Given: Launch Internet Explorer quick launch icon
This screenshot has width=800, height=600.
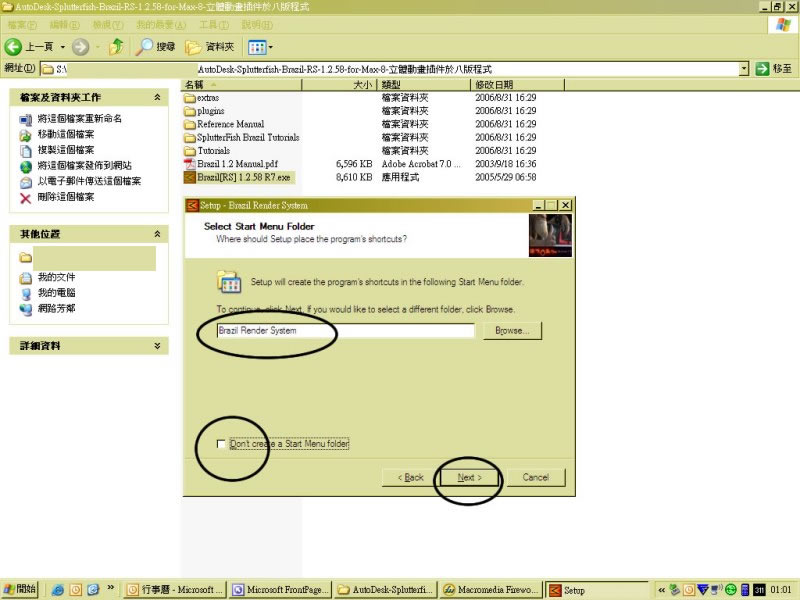Looking at the screenshot, I should click(58, 590).
